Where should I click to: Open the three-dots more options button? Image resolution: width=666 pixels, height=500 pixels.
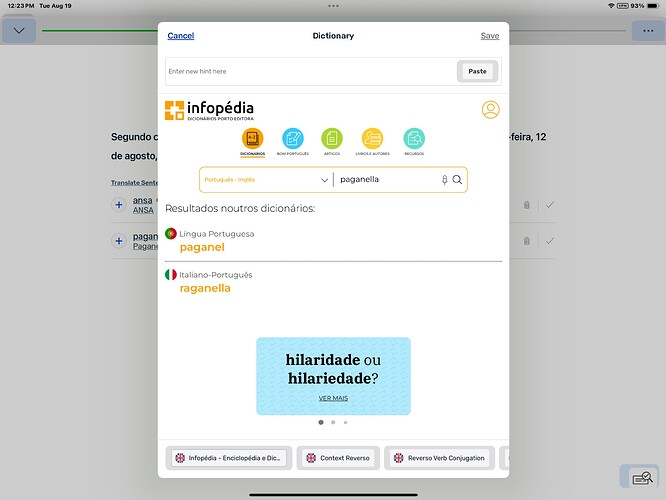tap(648, 31)
